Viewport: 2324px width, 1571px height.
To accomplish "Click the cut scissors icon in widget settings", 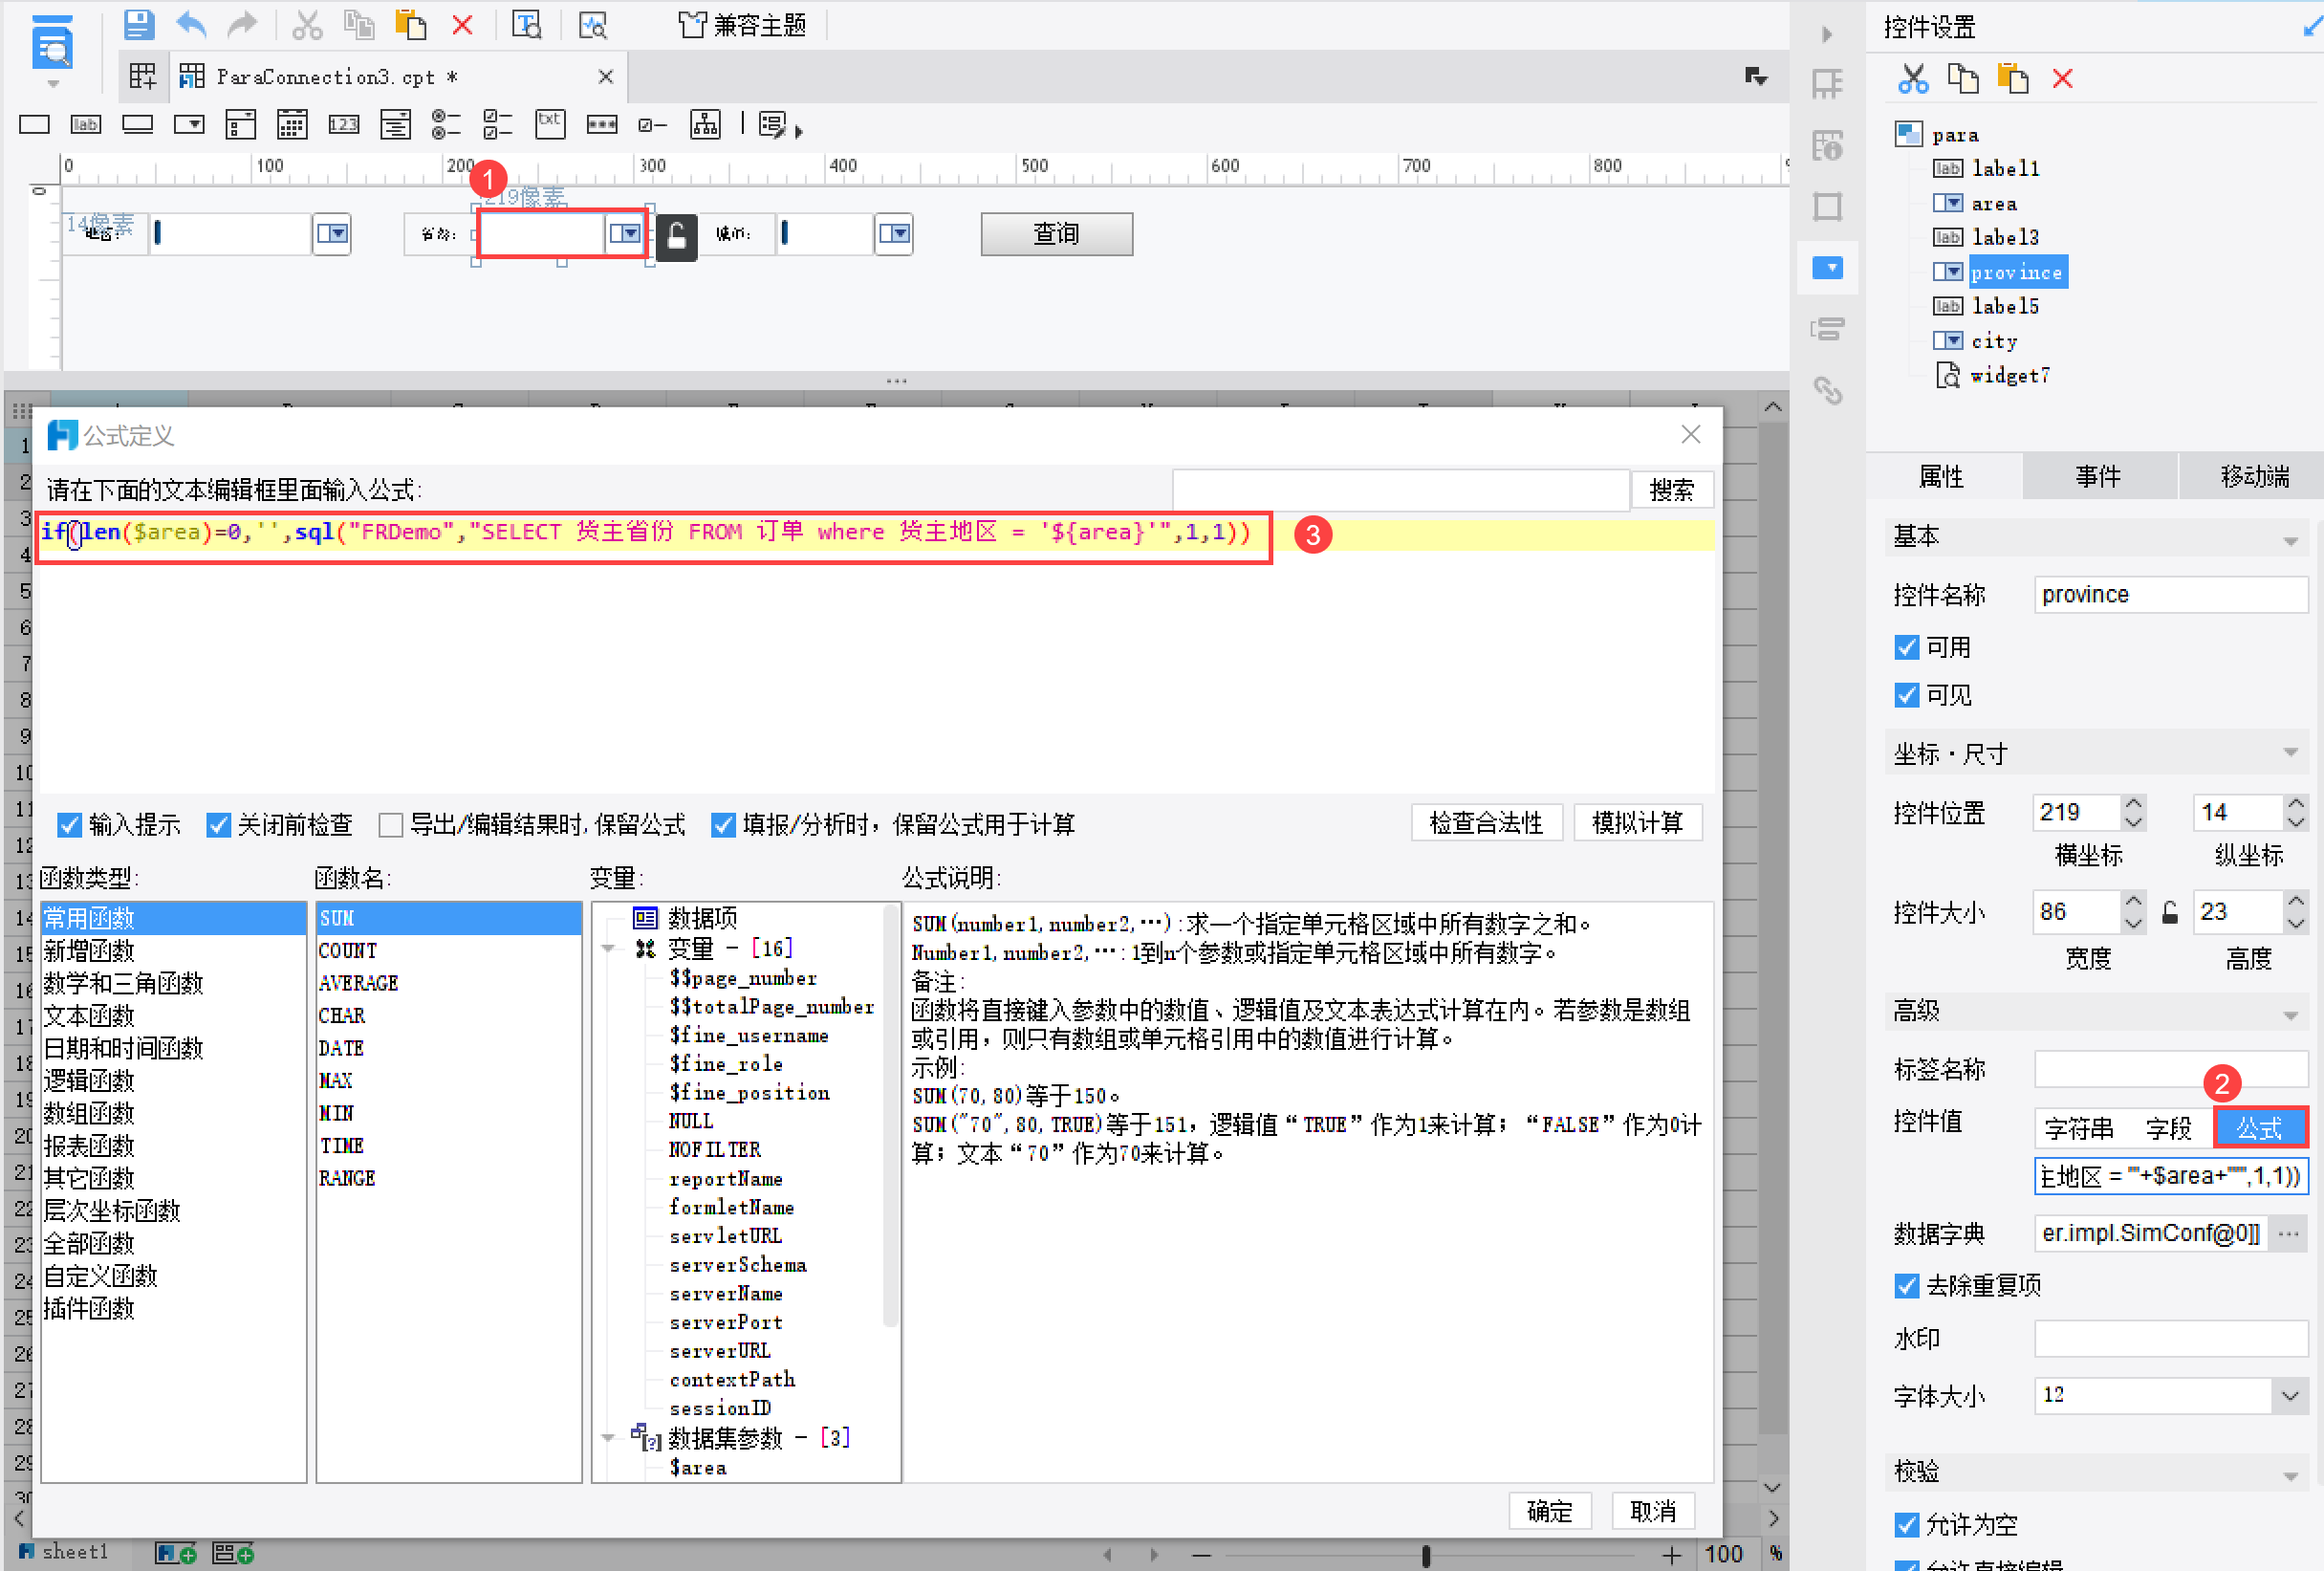I will click(x=1912, y=79).
